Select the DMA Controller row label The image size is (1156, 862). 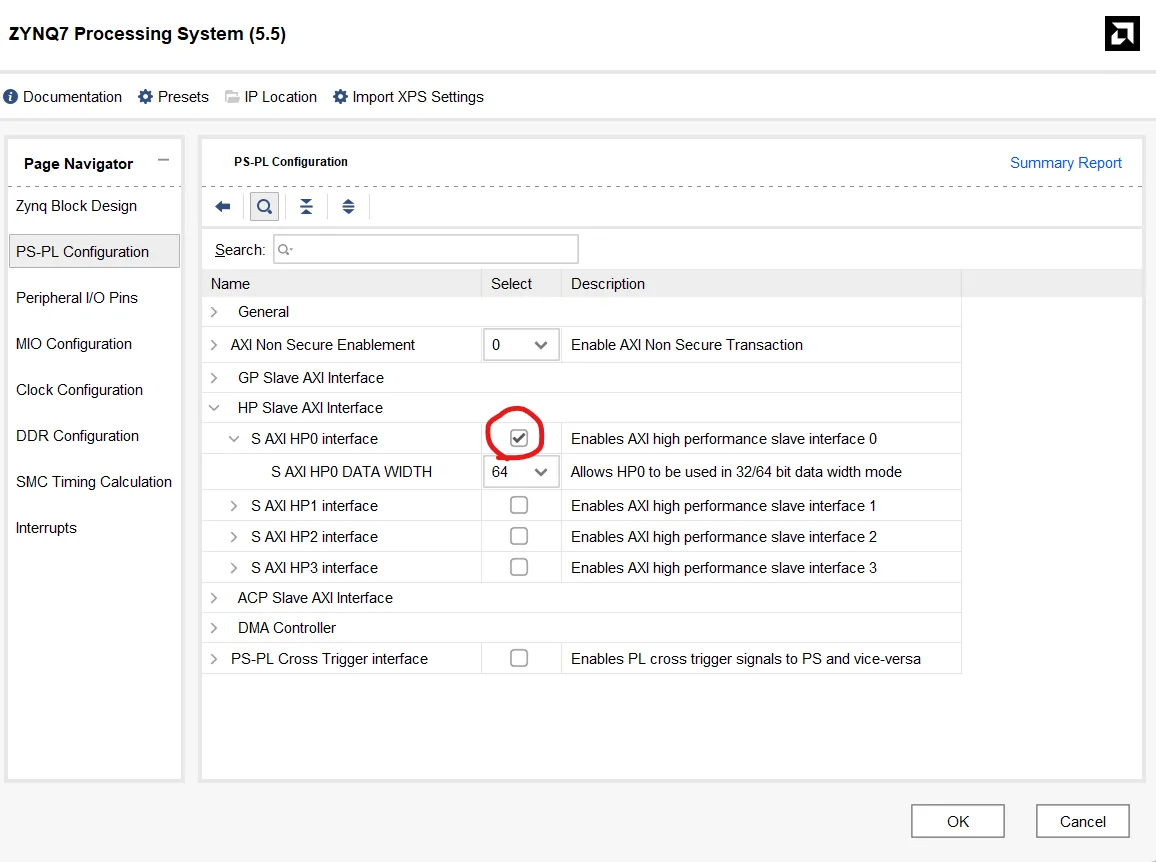(287, 628)
